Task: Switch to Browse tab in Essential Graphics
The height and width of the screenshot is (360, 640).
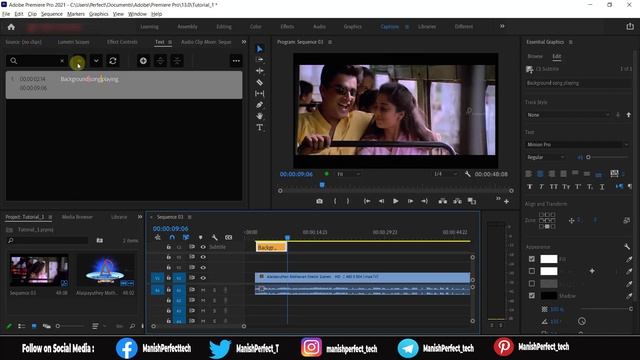Action: pos(535,56)
